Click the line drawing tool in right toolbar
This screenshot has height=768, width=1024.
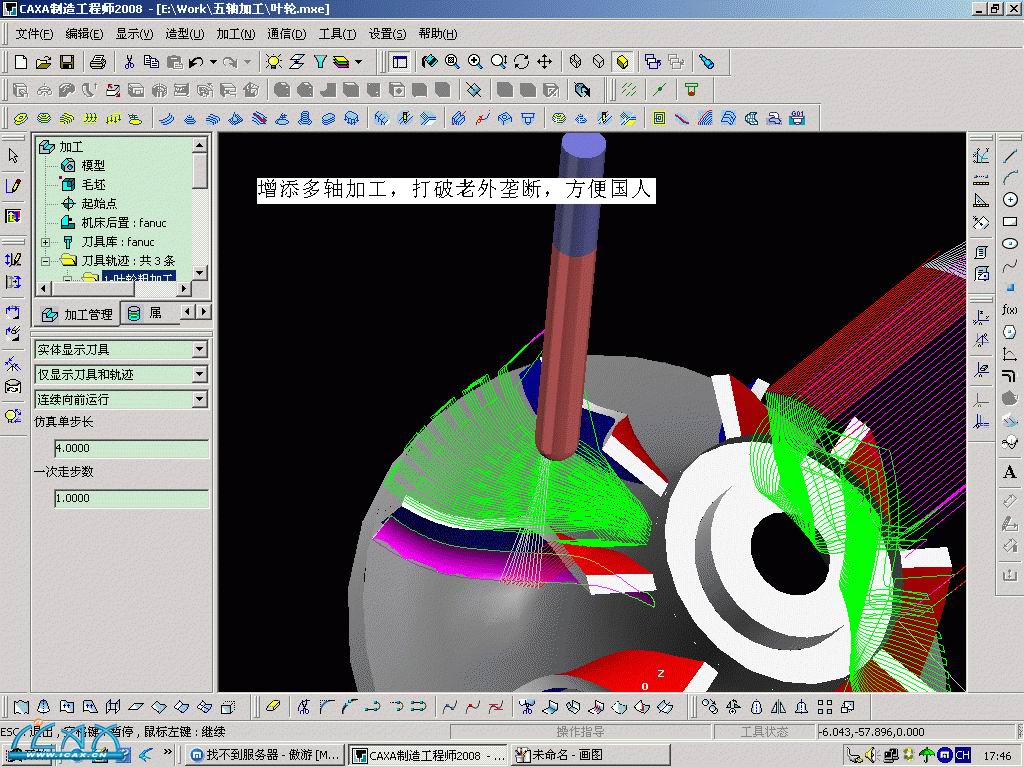[1010, 155]
